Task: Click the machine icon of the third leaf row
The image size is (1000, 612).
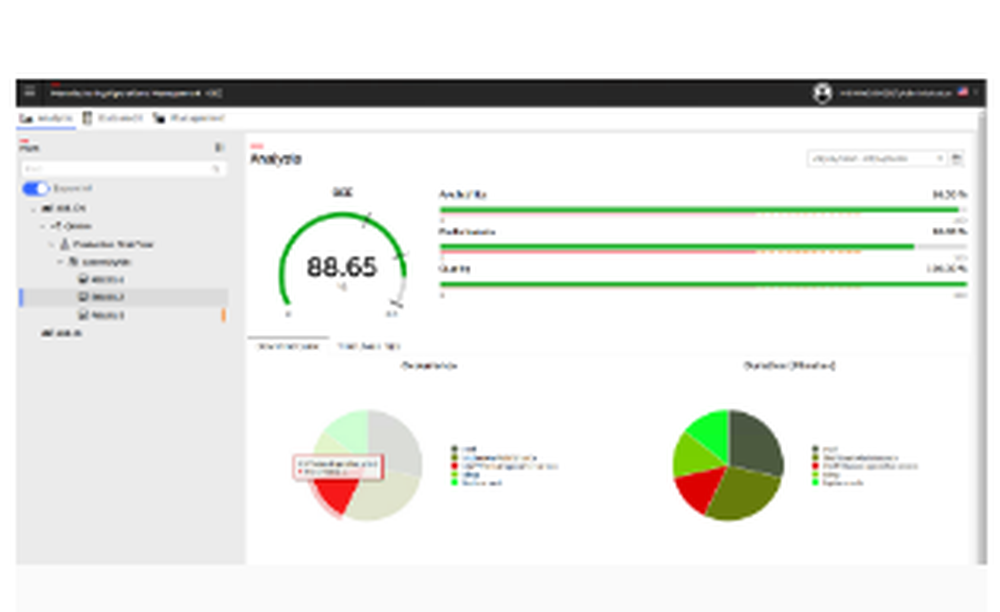Action: (83, 314)
